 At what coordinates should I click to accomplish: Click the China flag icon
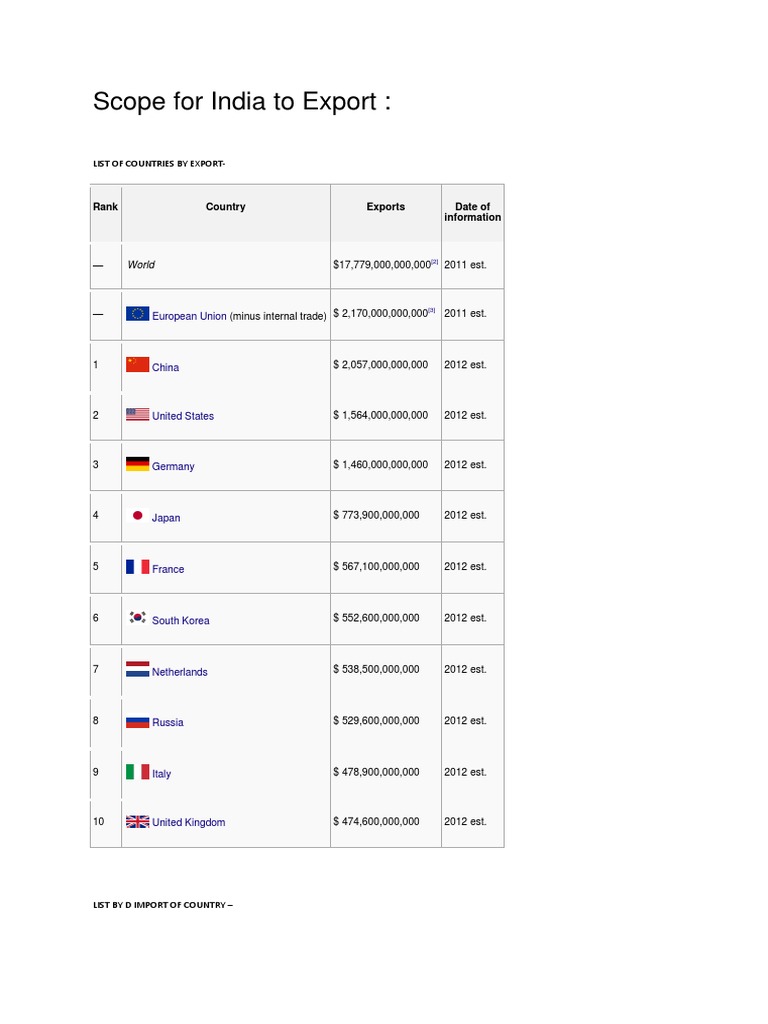coord(137,365)
